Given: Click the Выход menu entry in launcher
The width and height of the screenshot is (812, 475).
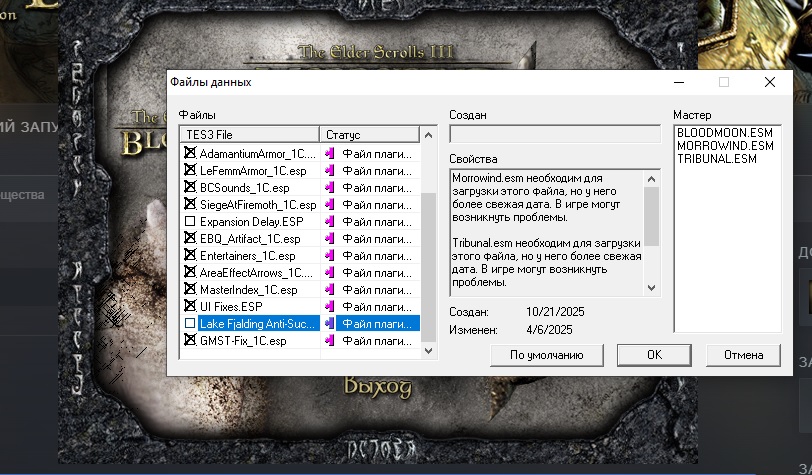Looking at the screenshot, I should [378, 386].
